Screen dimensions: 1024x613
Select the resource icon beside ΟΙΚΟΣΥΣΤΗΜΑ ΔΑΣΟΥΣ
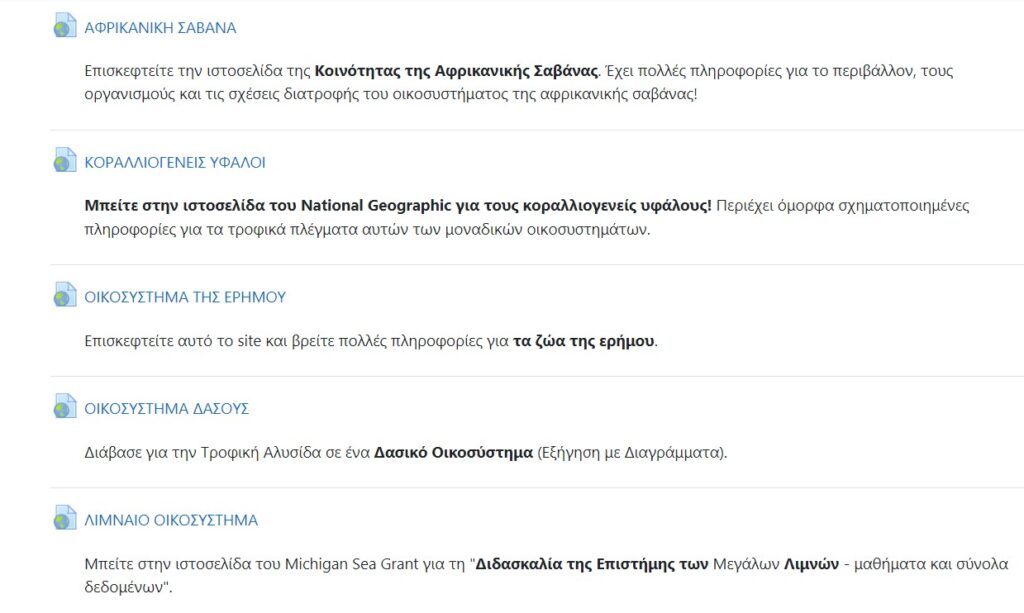pos(65,408)
